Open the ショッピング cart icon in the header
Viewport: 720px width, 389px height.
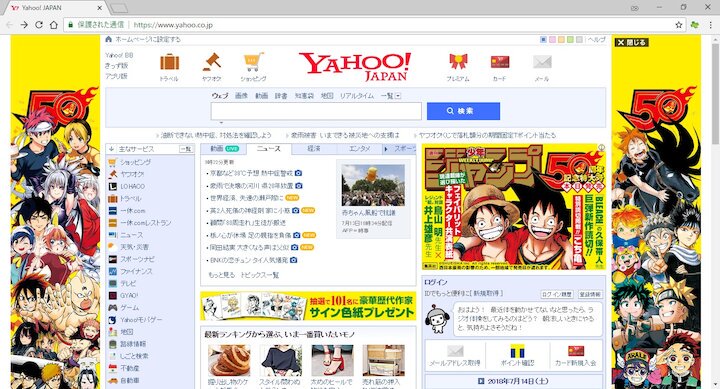coord(253,62)
